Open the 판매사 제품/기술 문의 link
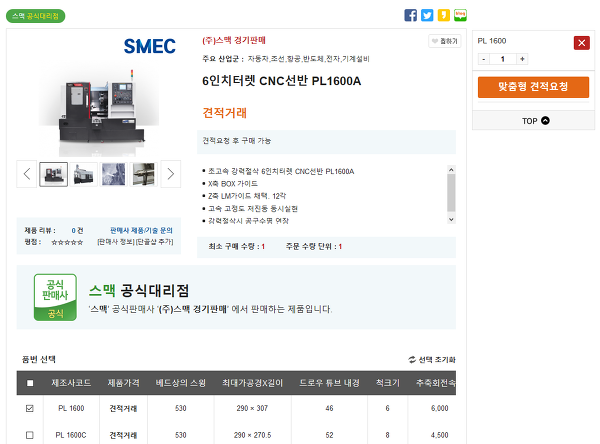 (141, 230)
